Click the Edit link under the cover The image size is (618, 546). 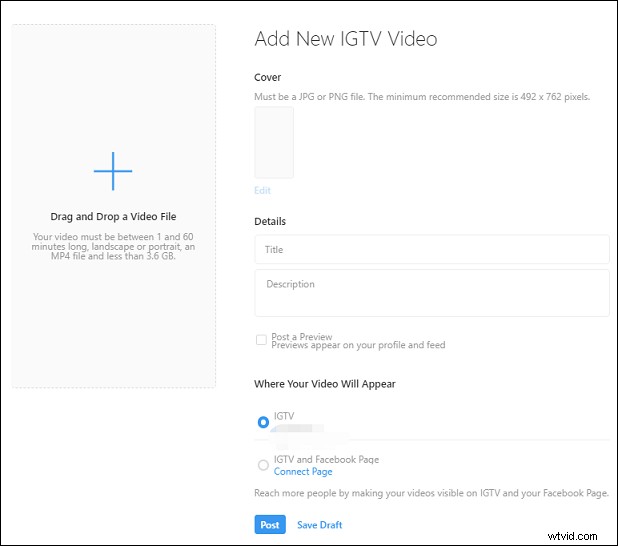[262, 190]
